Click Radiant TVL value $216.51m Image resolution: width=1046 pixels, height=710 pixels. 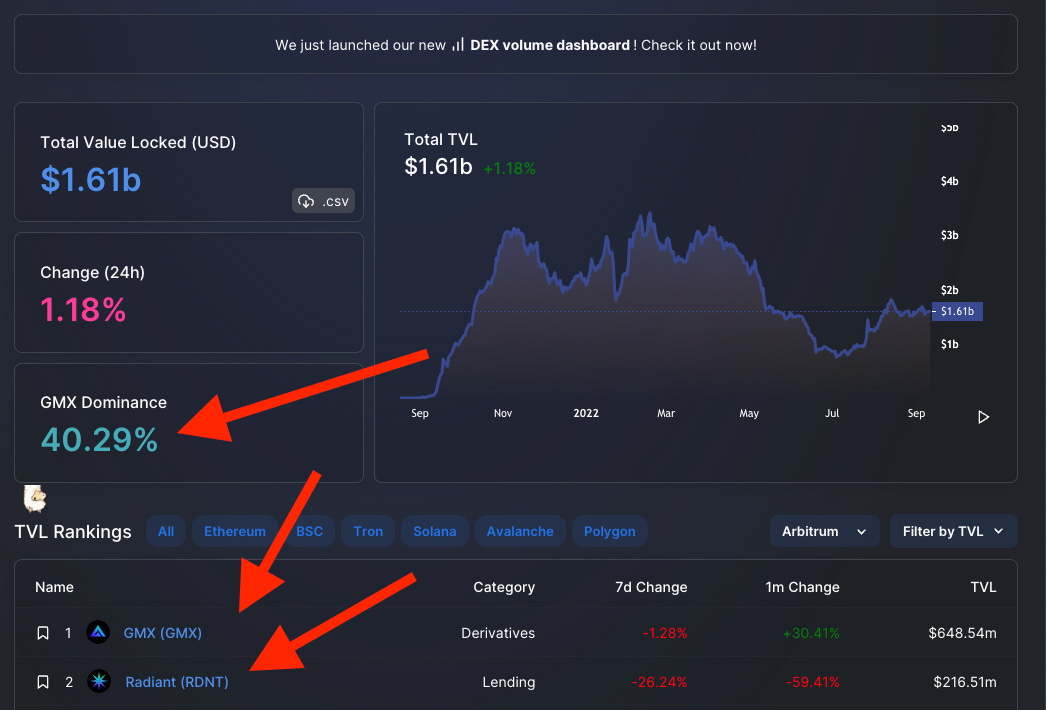[965, 682]
